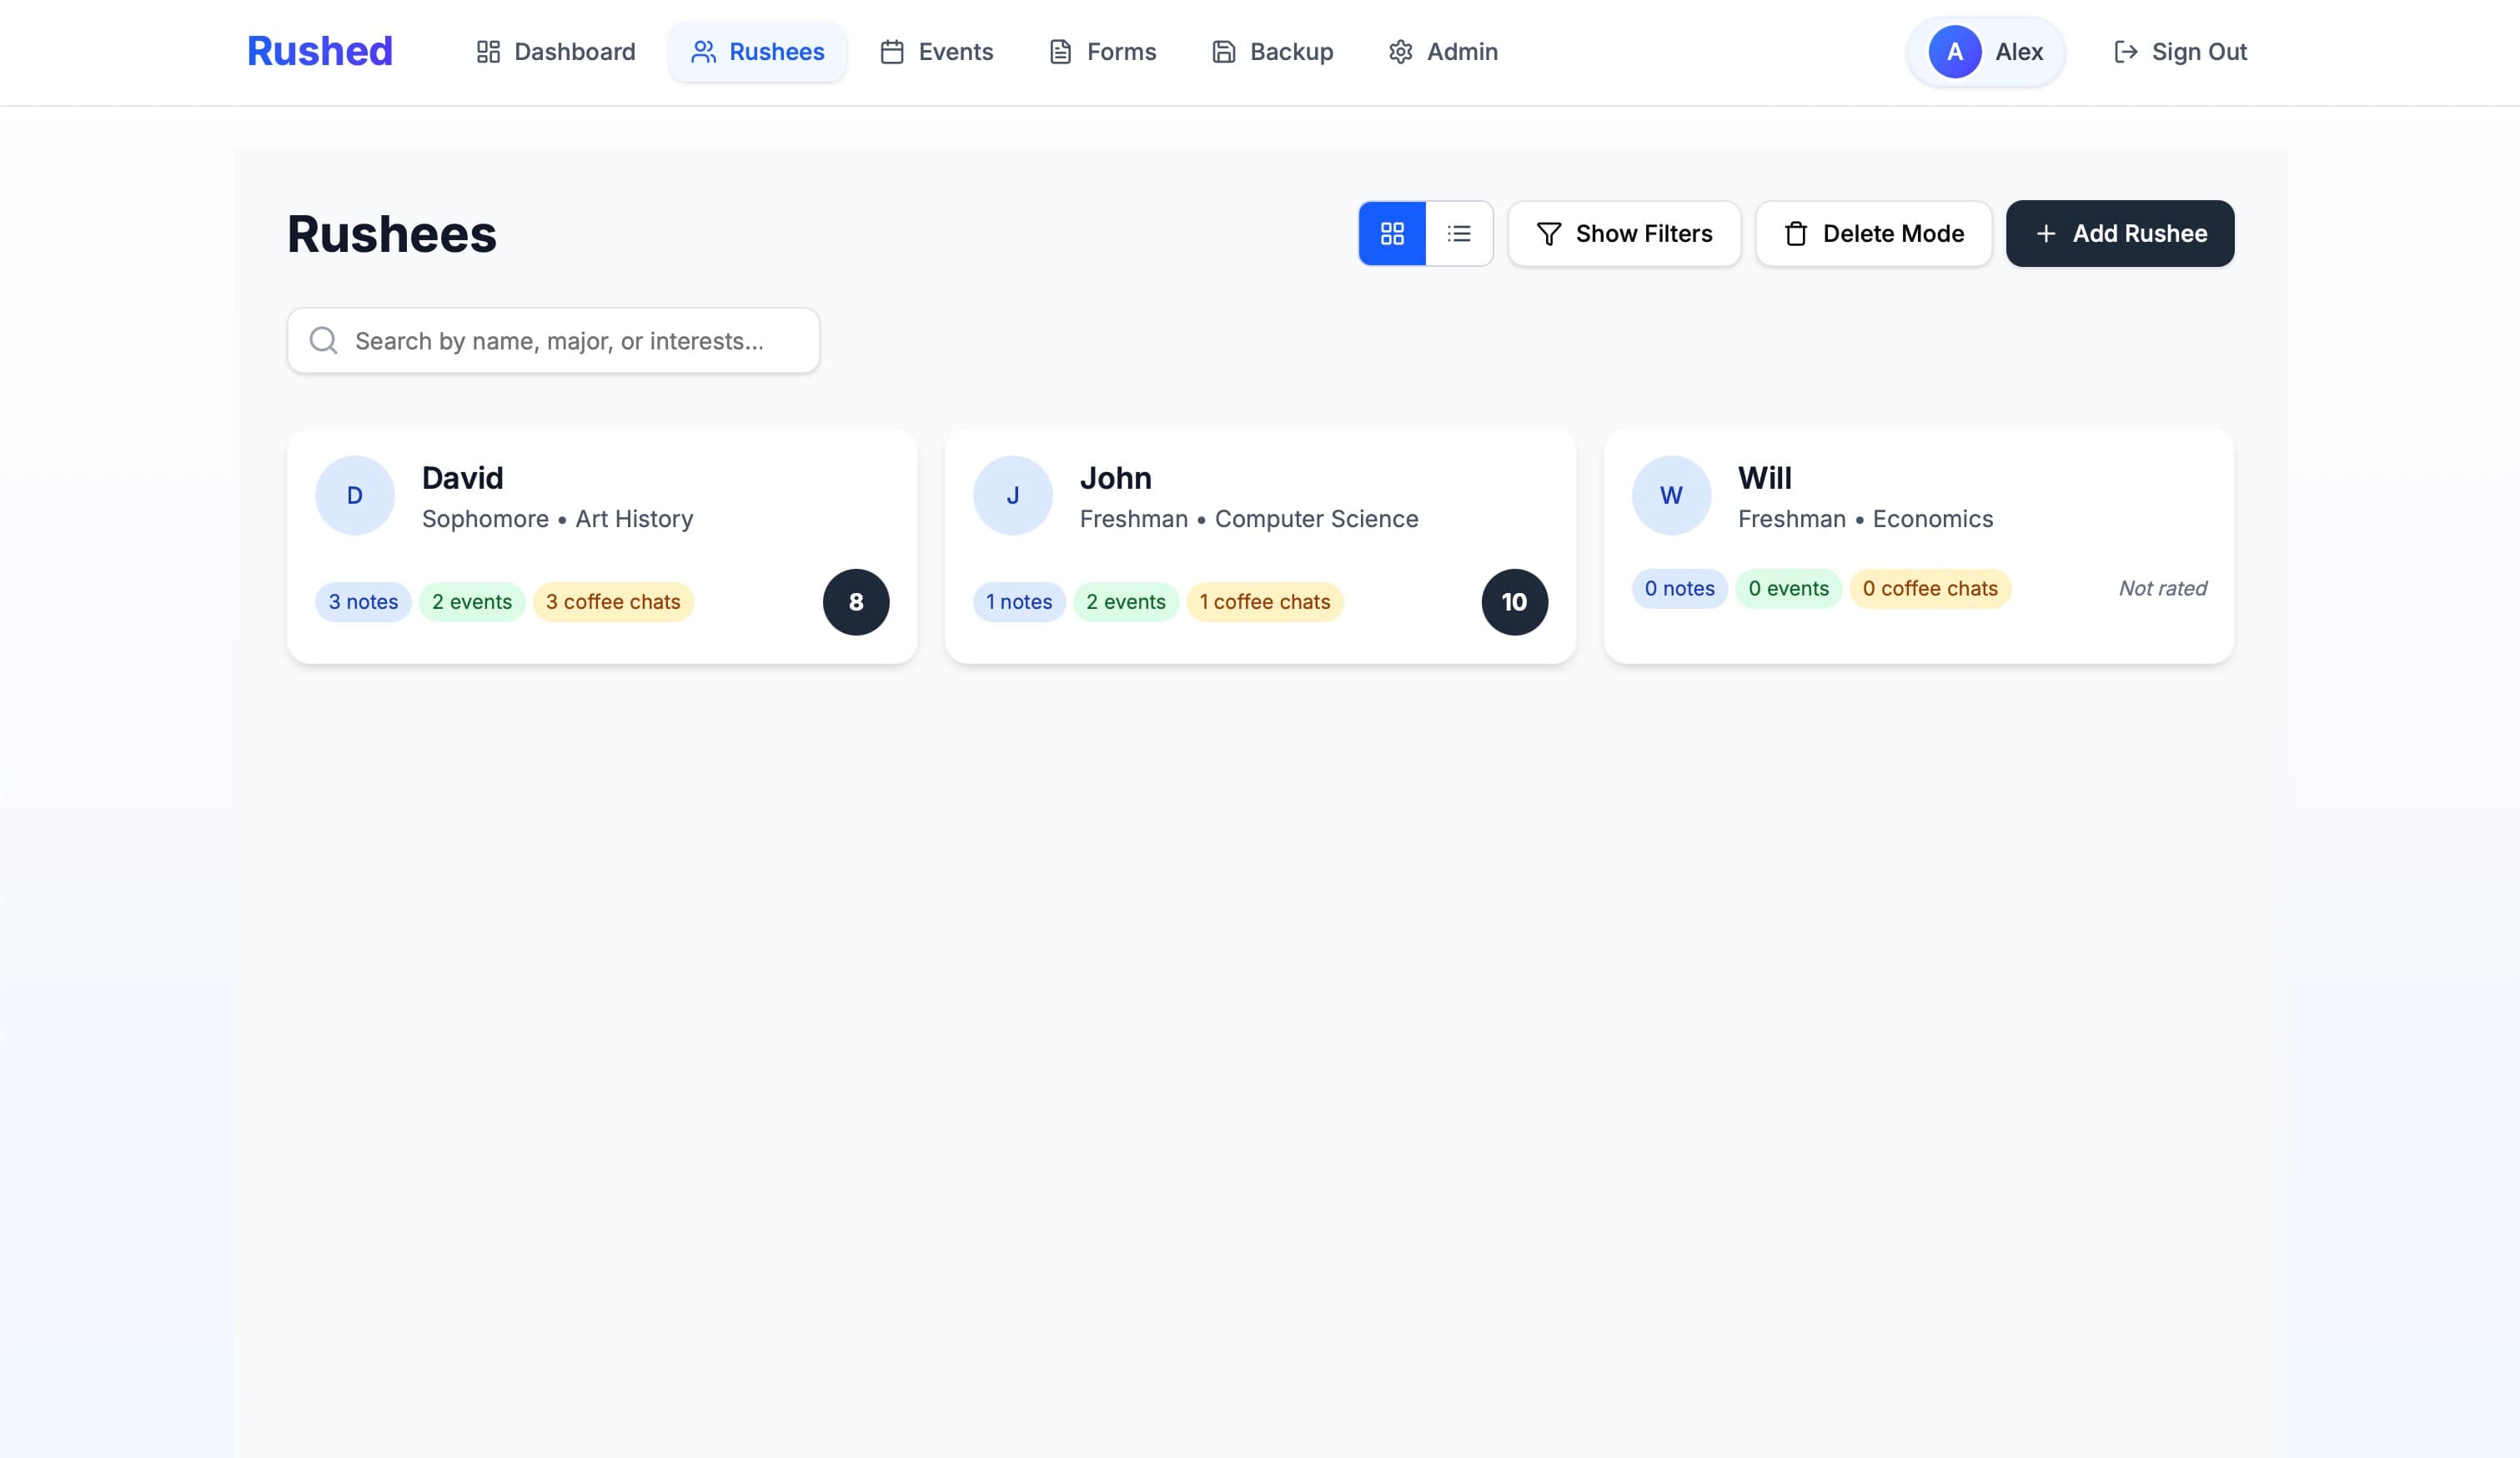Open David's avatar circle
The height and width of the screenshot is (1458, 2520).
pos(354,495)
